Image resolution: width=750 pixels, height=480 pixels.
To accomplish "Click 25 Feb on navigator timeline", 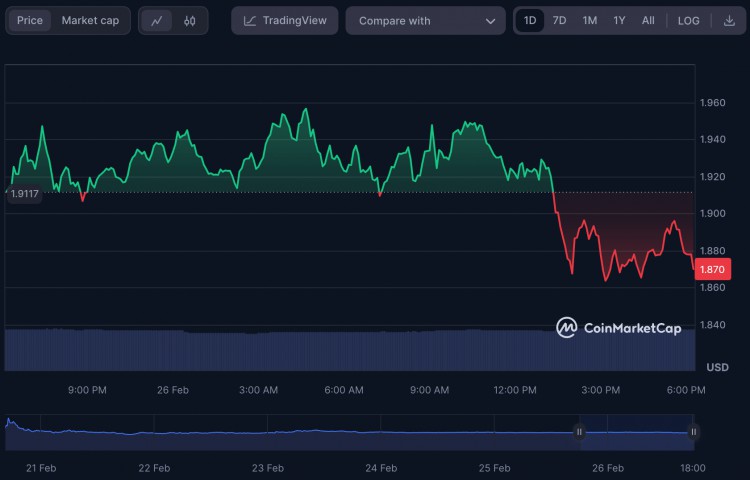I will pyautogui.click(x=494, y=468).
